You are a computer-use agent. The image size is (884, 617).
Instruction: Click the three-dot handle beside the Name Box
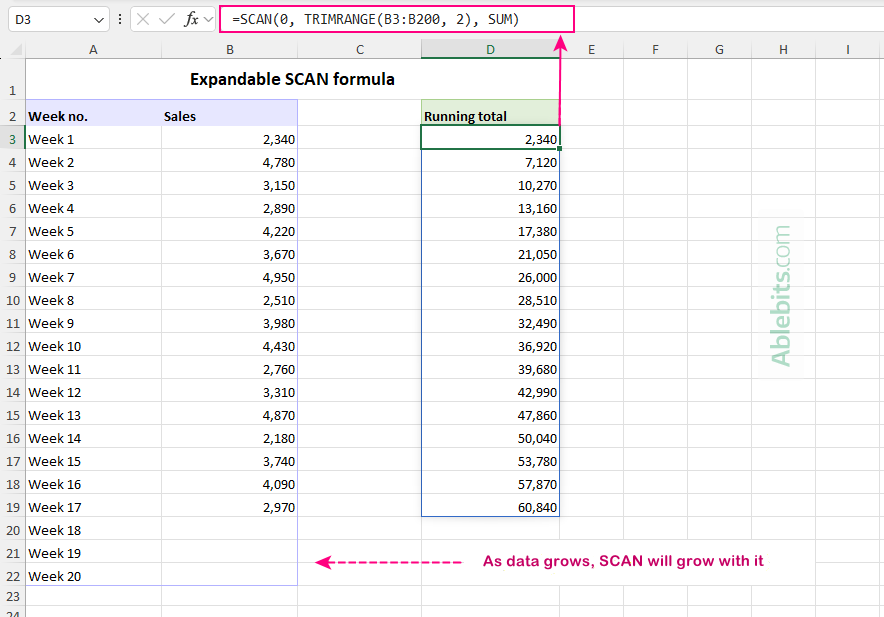coord(120,20)
